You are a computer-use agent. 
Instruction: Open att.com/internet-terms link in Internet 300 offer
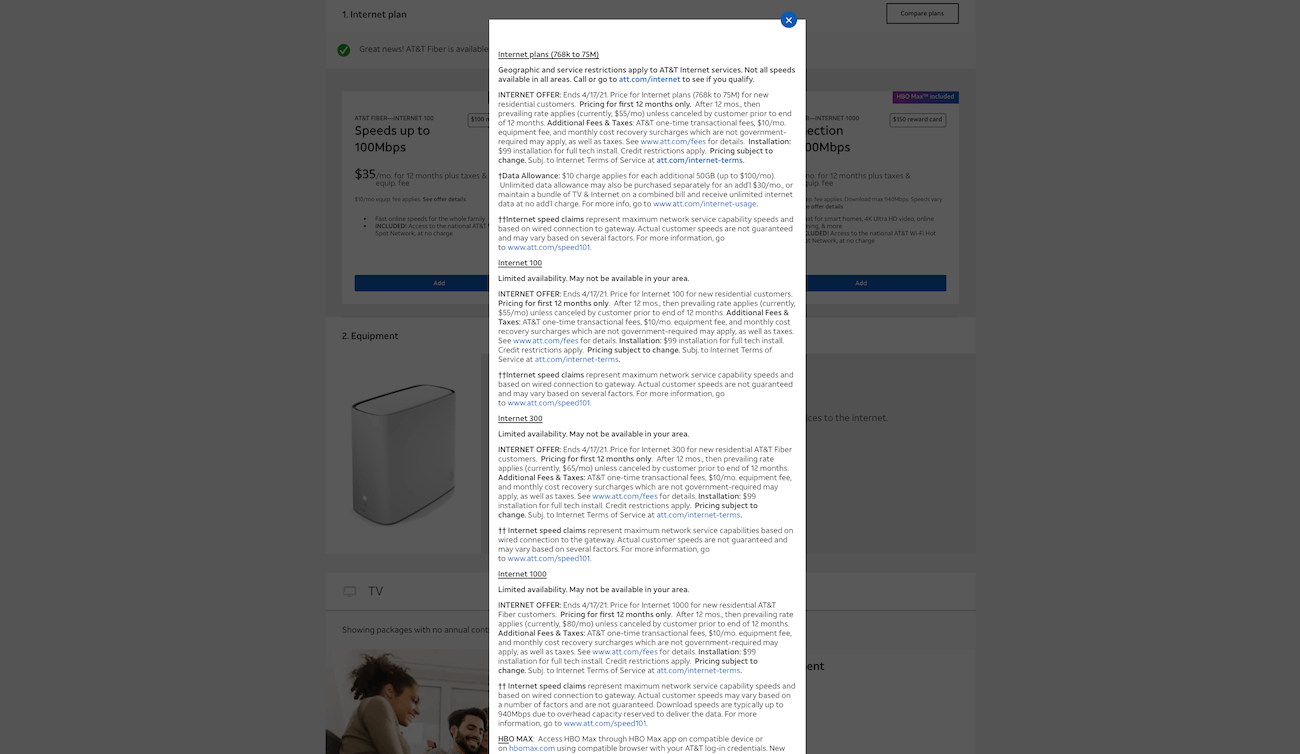pyautogui.click(x=698, y=515)
